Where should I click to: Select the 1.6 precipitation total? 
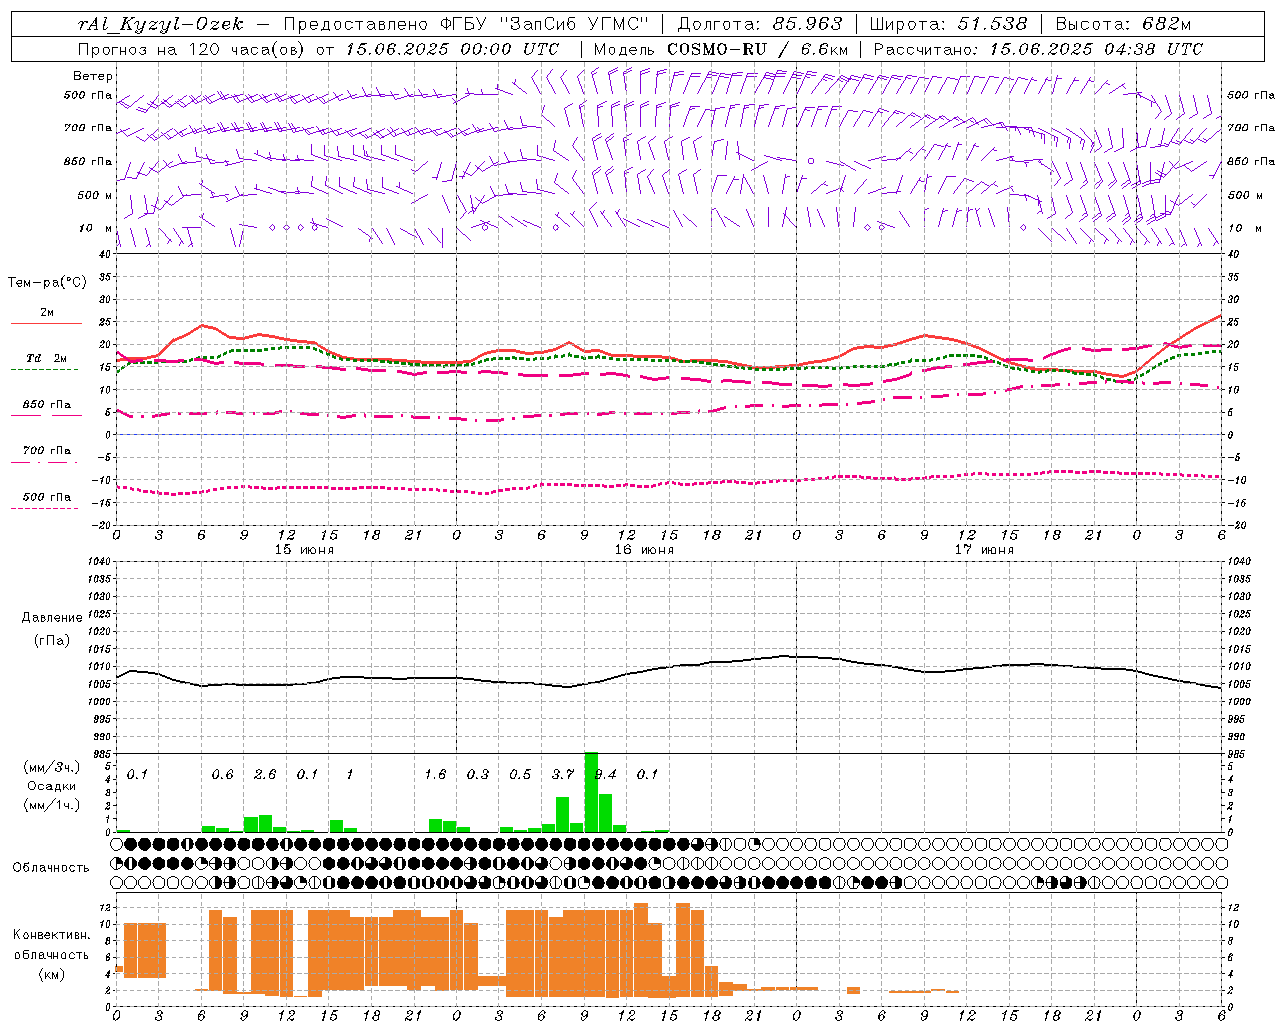(x=435, y=774)
